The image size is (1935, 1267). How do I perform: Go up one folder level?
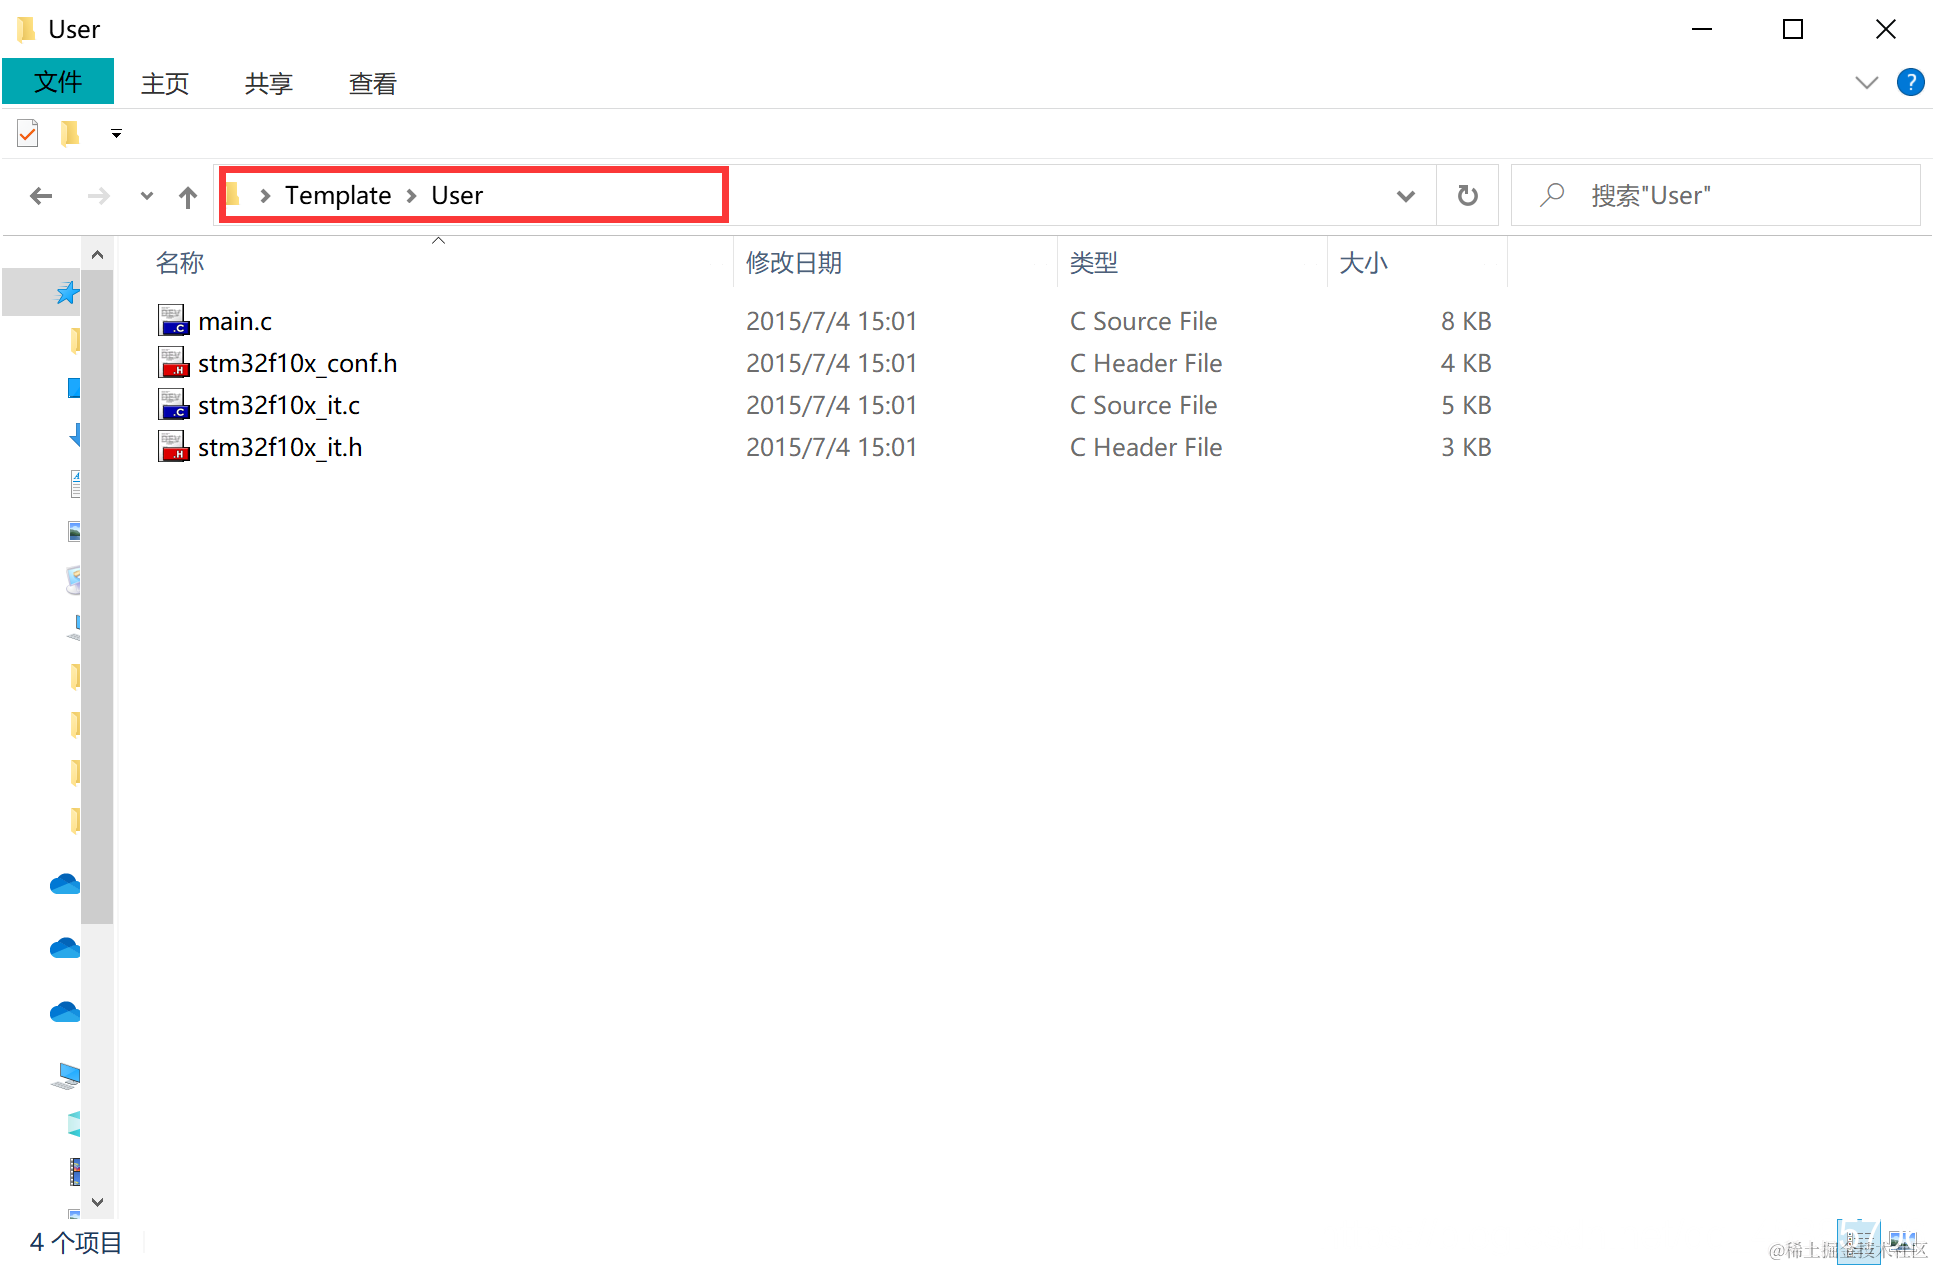[x=187, y=196]
